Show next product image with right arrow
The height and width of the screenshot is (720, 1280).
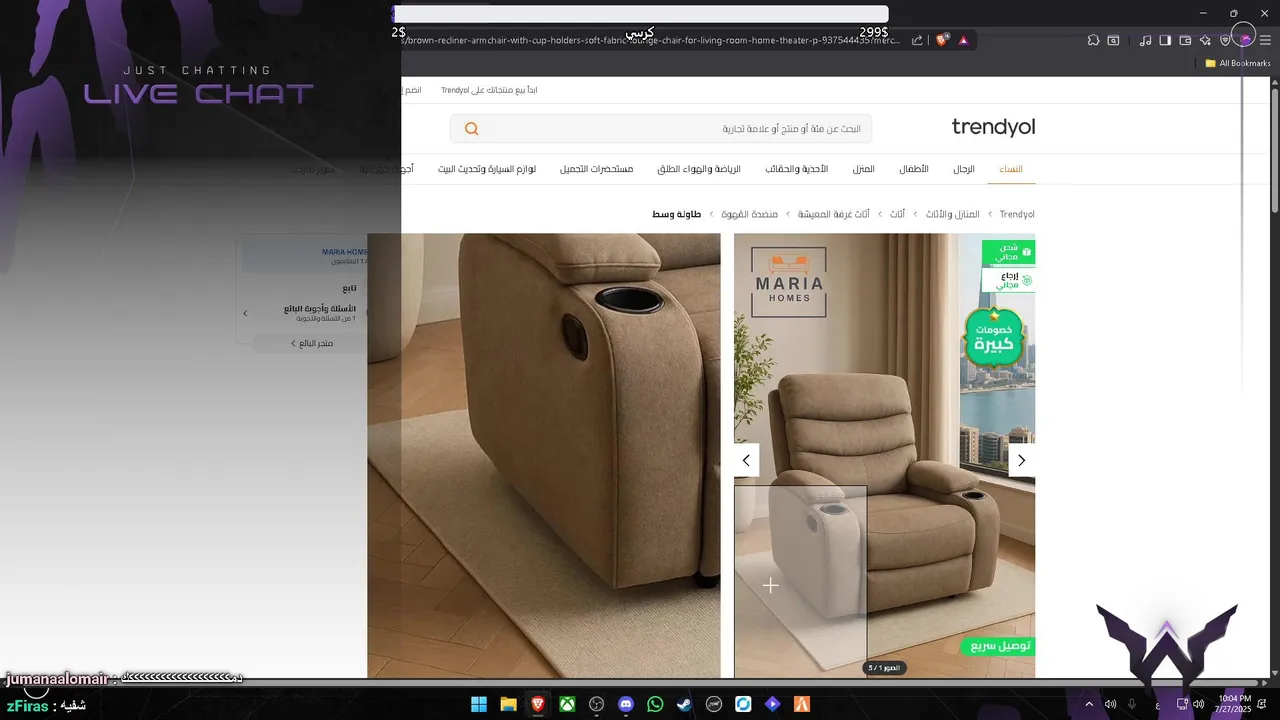pyautogui.click(x=1021, y=460)
